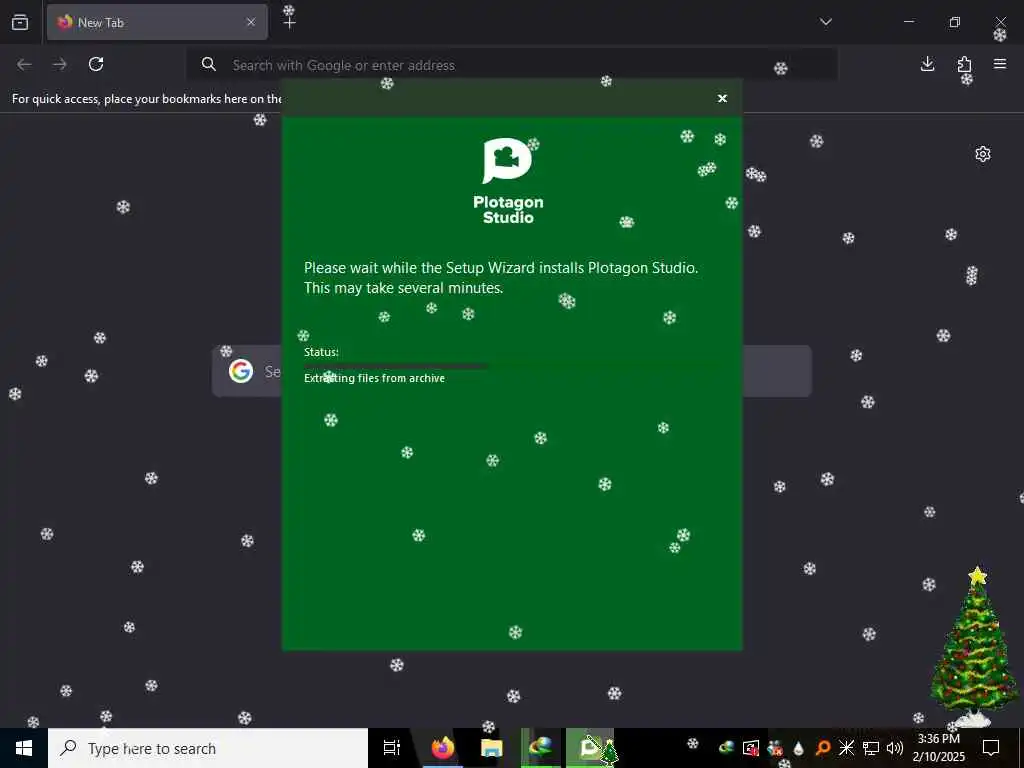Click the search icon in address bar
Screen dimensions: 1024x768
click(208, 64)
